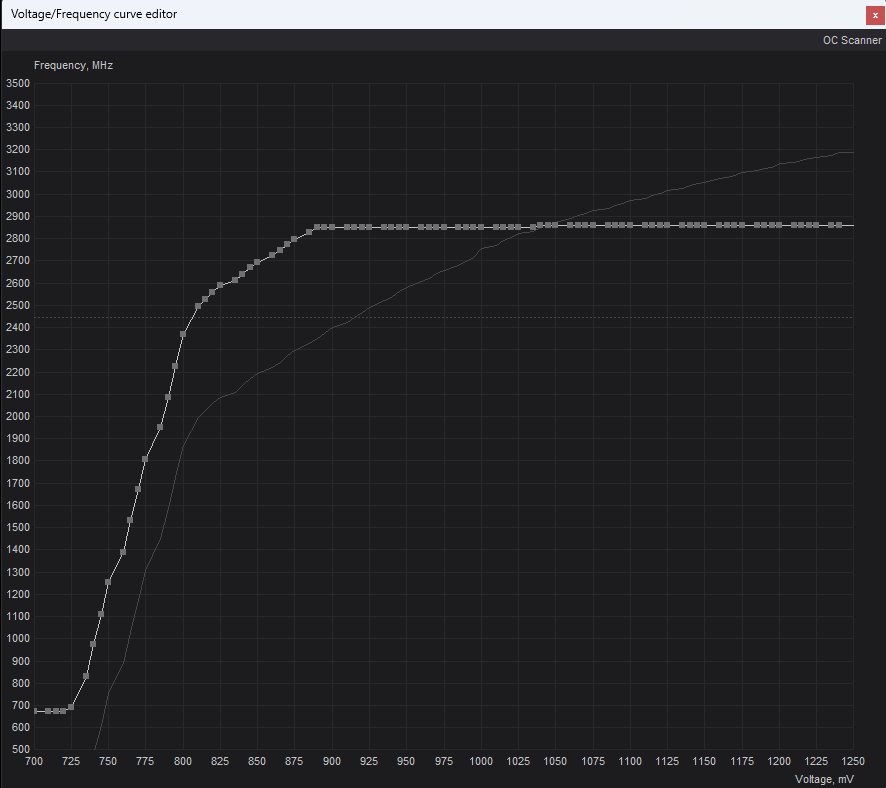Select the curve point near 830 MHz
Screen dimensions: 886x788
click(x=86, y=676)
